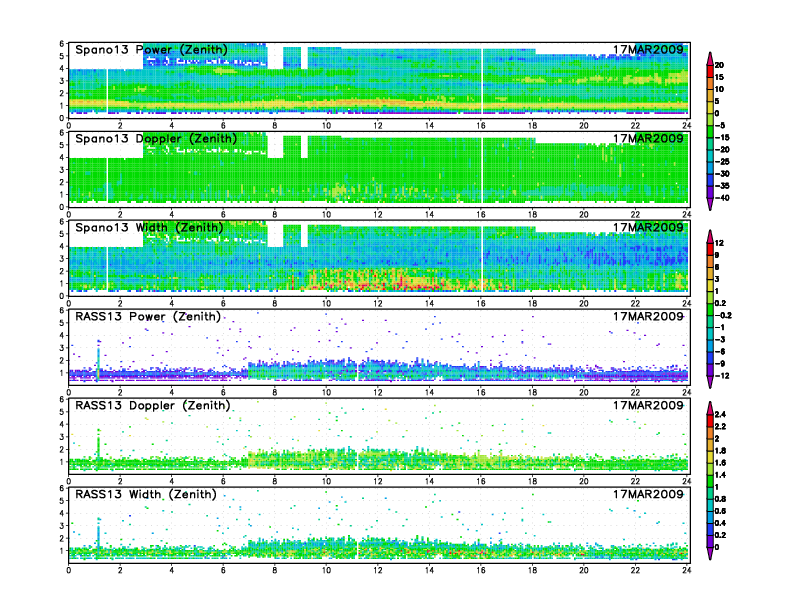Click the 17MAR2009 date in Spano13 Width panel
This screenshot has height=612, width=792.
click(648, 227)
